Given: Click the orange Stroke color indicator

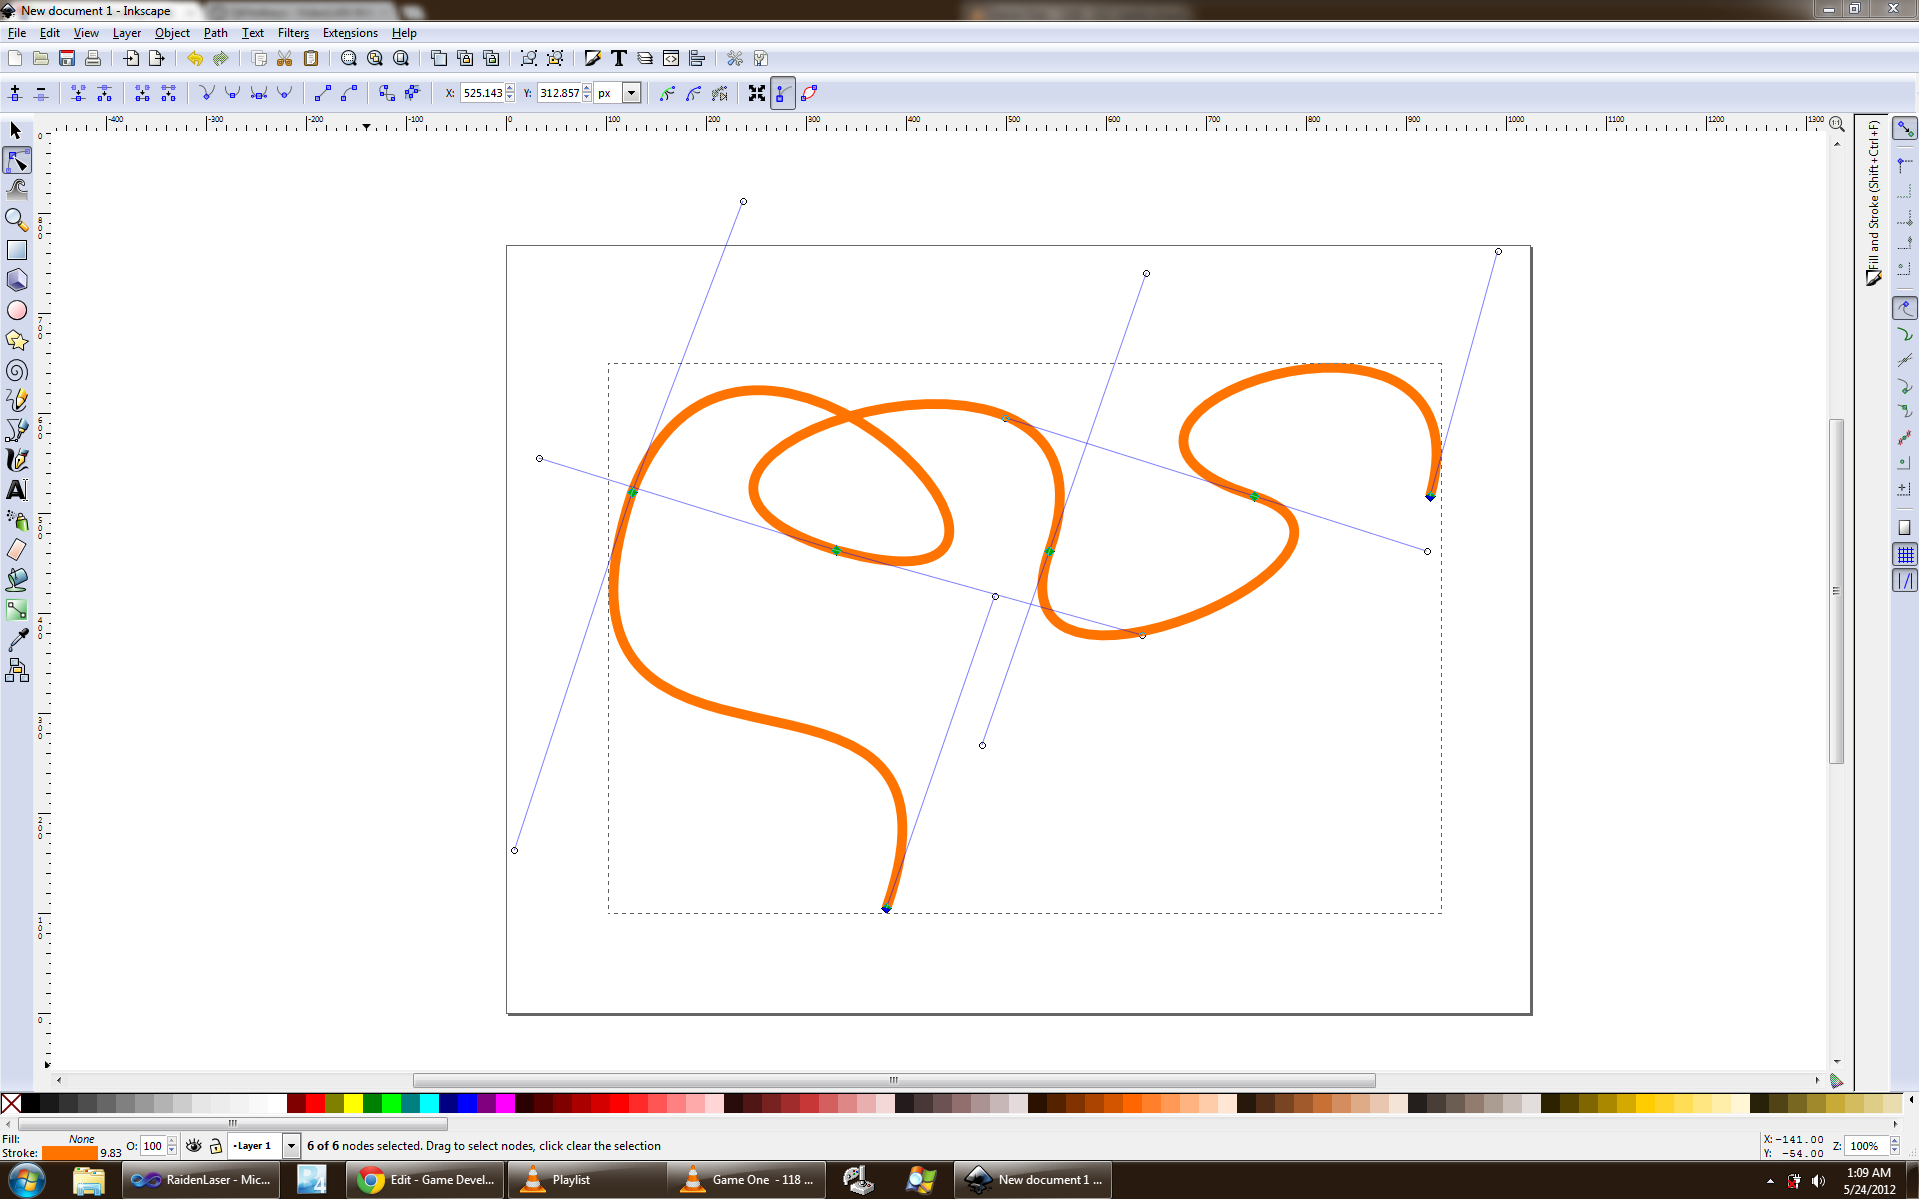Looking at the screenshot, I should (x=69, y=1153).
